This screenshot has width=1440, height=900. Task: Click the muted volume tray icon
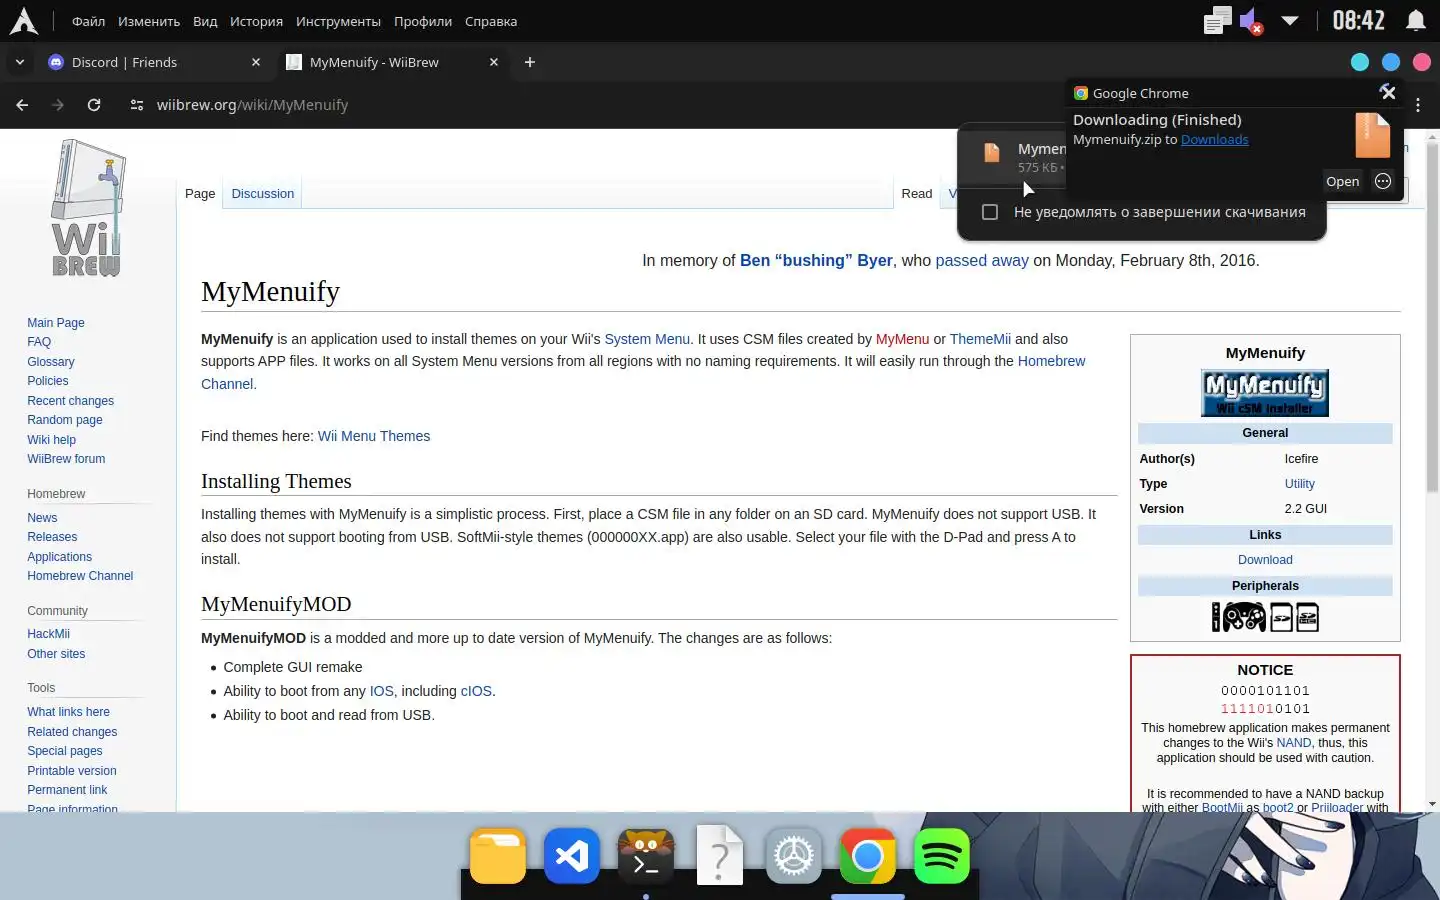[1251, 21]
